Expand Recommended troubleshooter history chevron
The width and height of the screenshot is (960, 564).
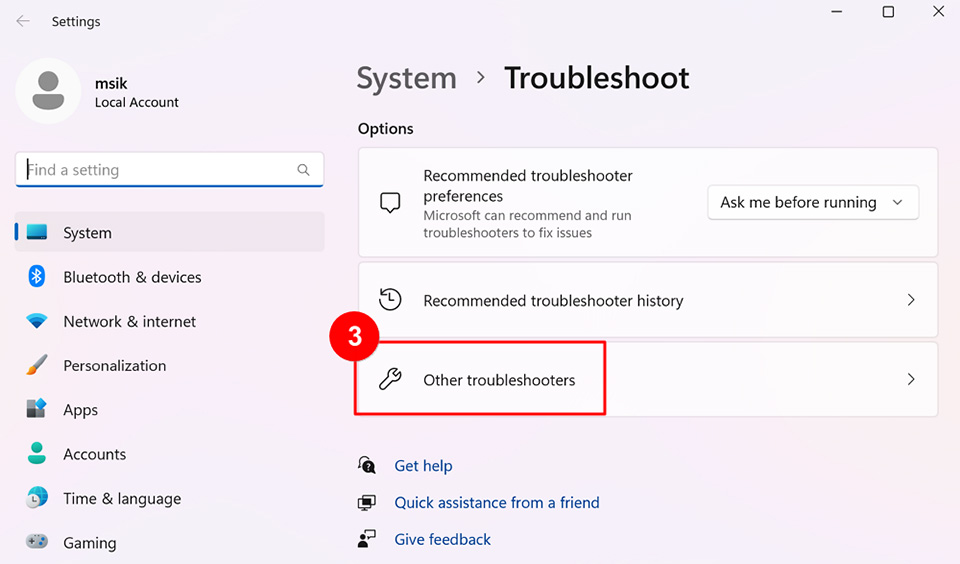[x=911, y=299]
